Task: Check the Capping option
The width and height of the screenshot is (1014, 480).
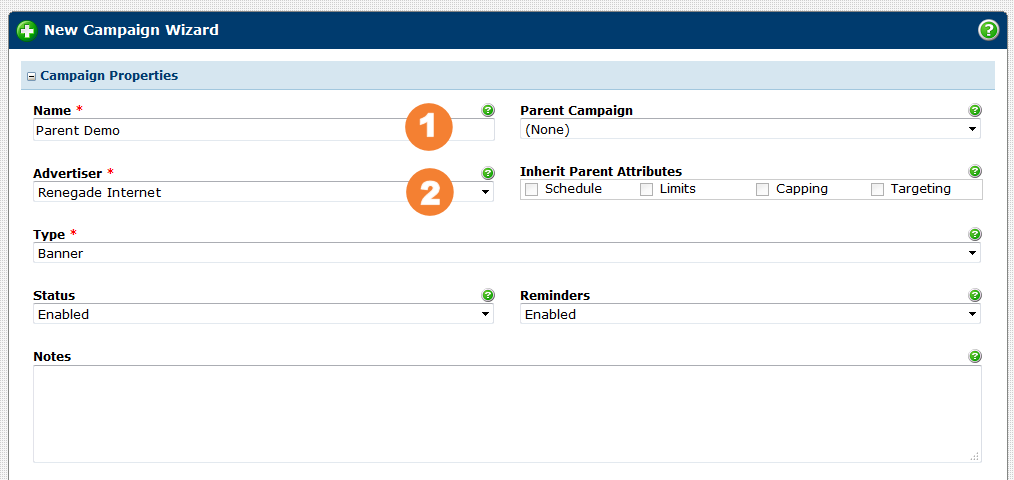Action: tap(763, 189)
